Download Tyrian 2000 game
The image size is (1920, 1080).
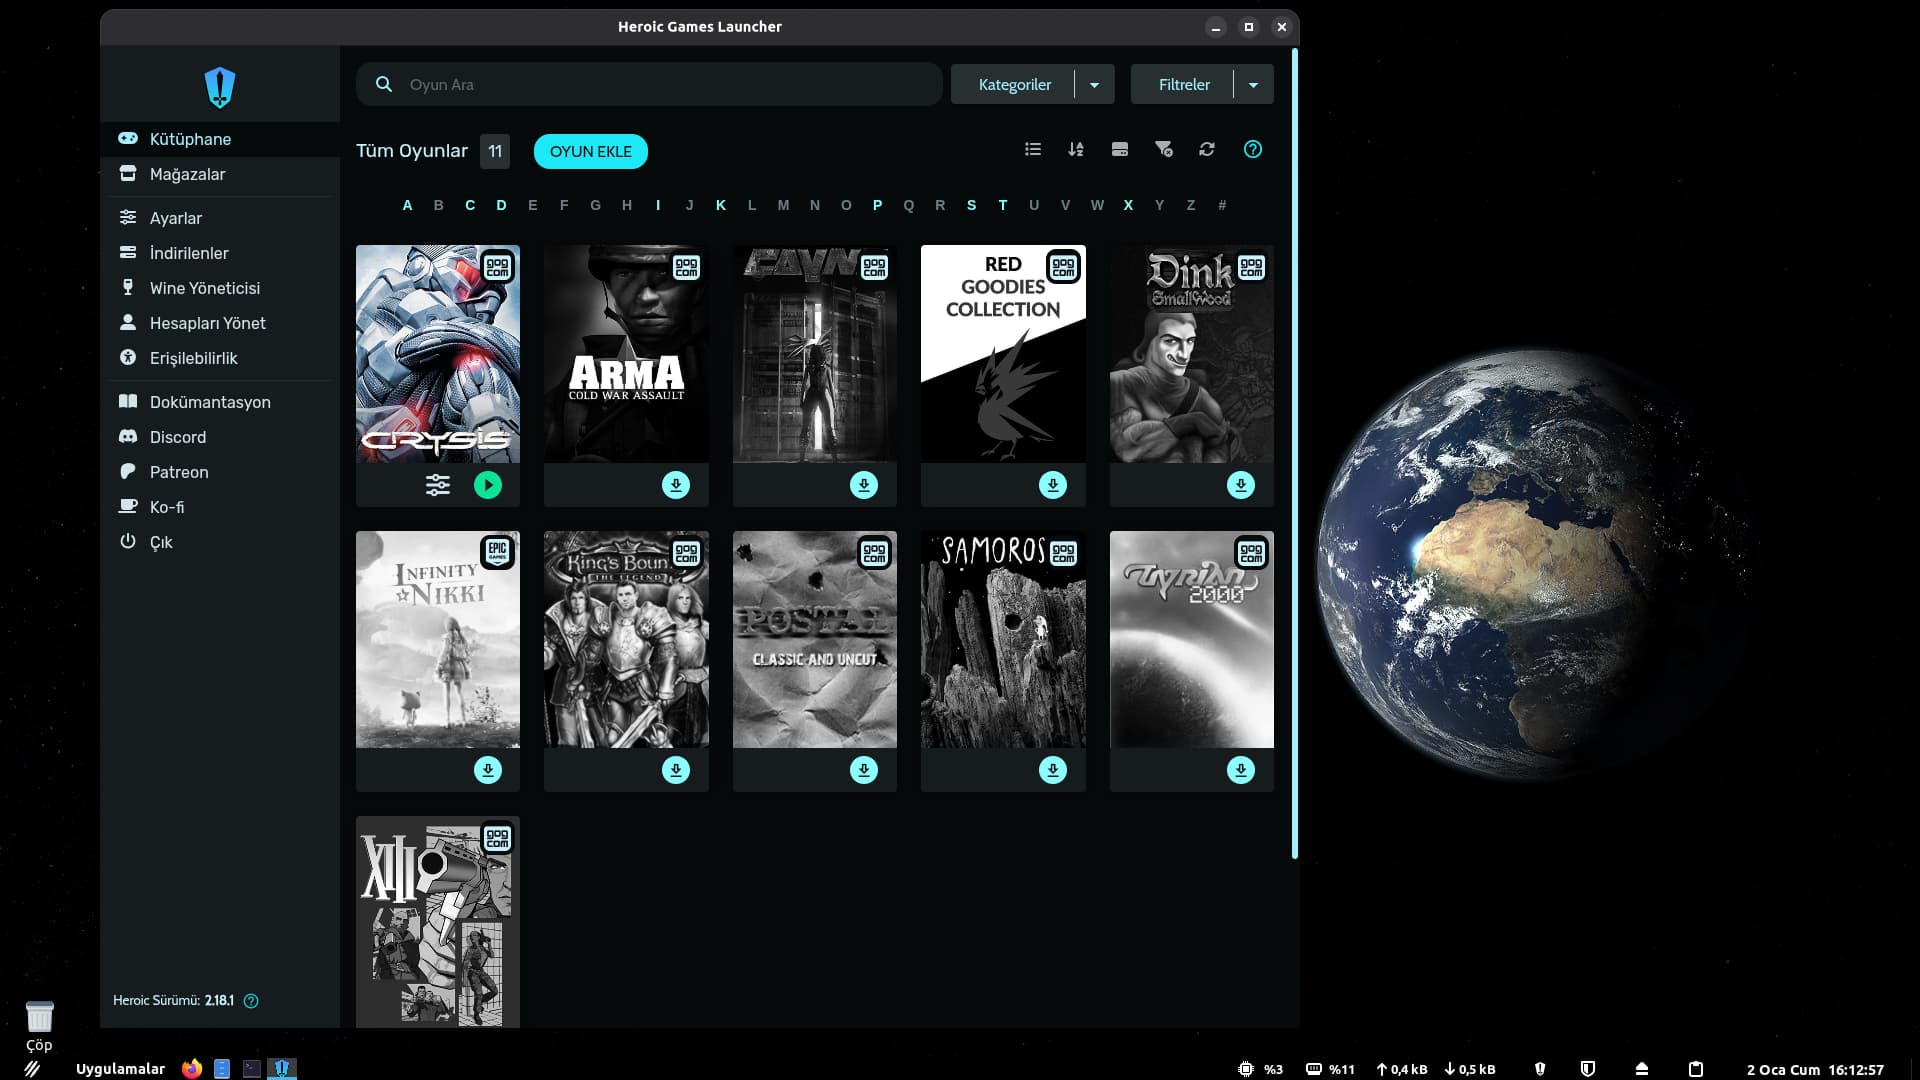coord(1241,770)
